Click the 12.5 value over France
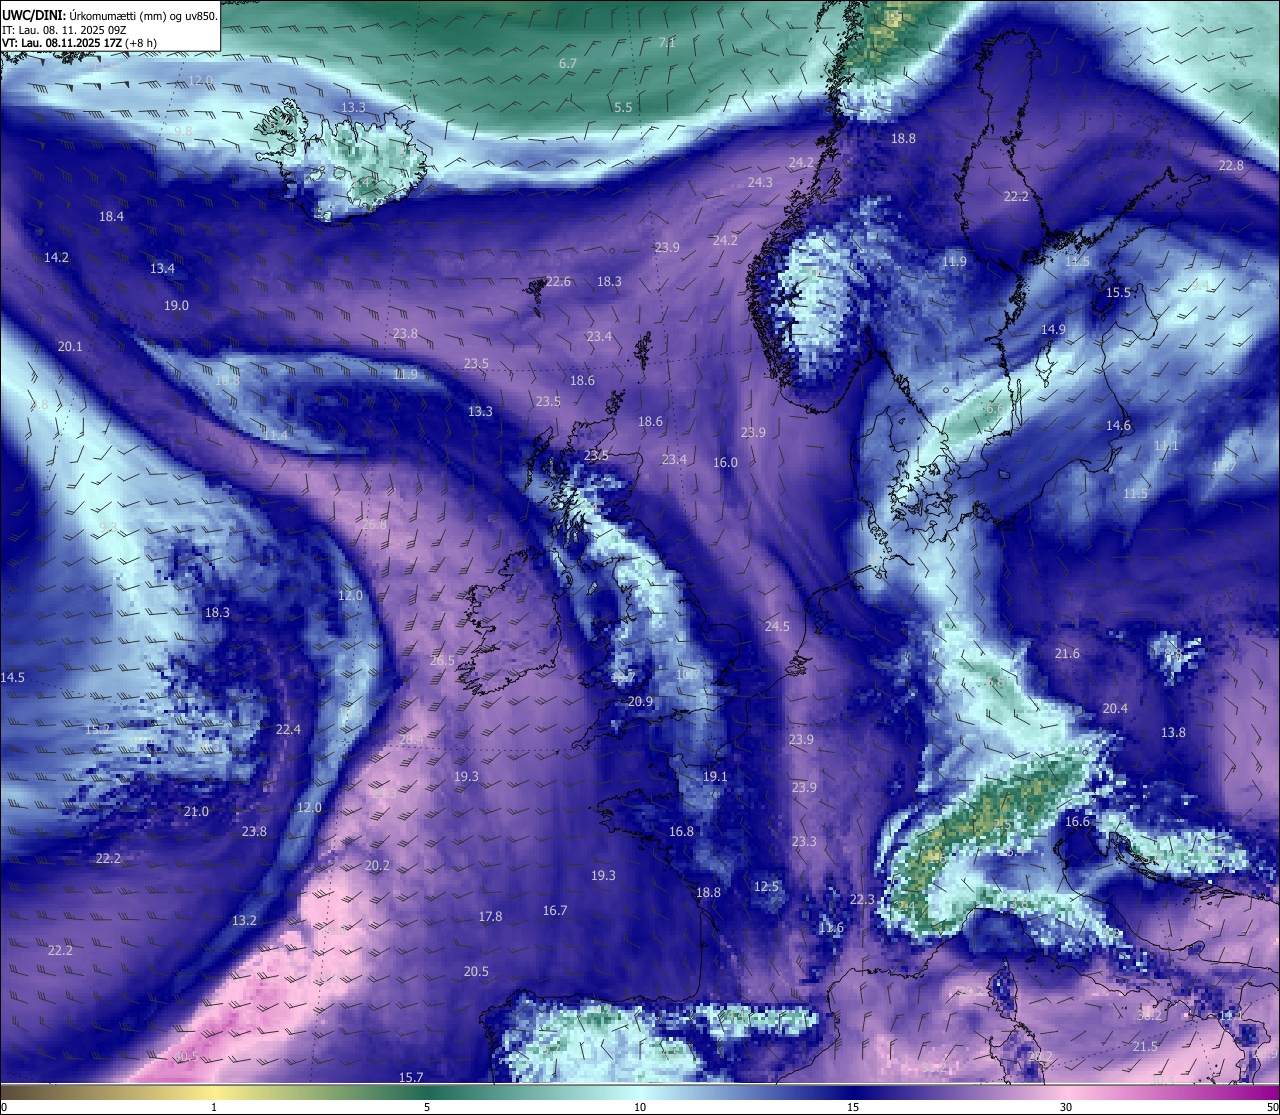The width and height of the screenshot is (1280, 1115). tap(766, 886)
